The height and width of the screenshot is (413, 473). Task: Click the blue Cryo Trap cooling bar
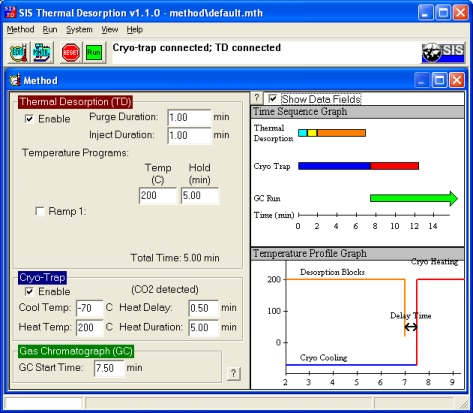tap(334, 166)
